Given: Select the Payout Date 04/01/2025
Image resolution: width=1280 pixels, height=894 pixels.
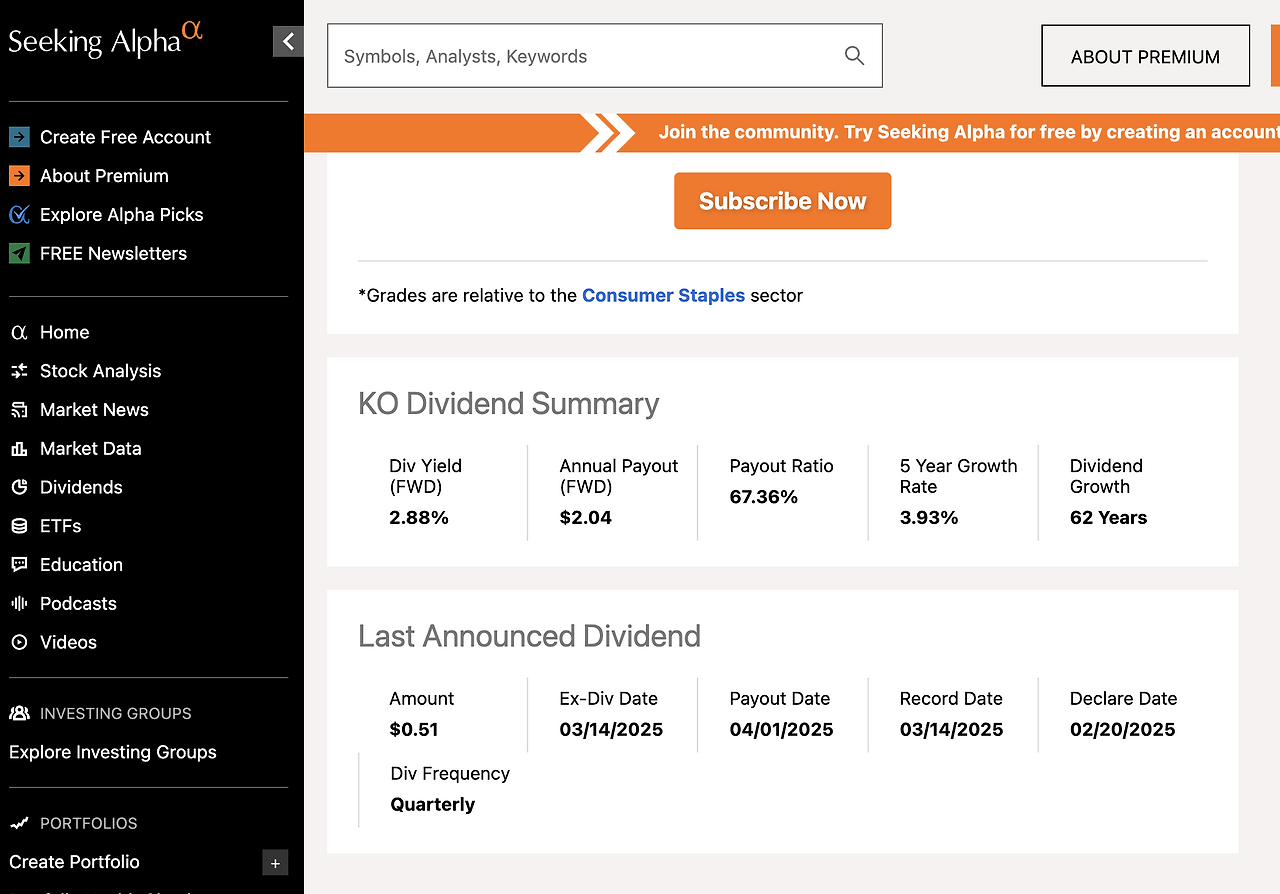Looking at the screenshot, I should coord(781,729).
